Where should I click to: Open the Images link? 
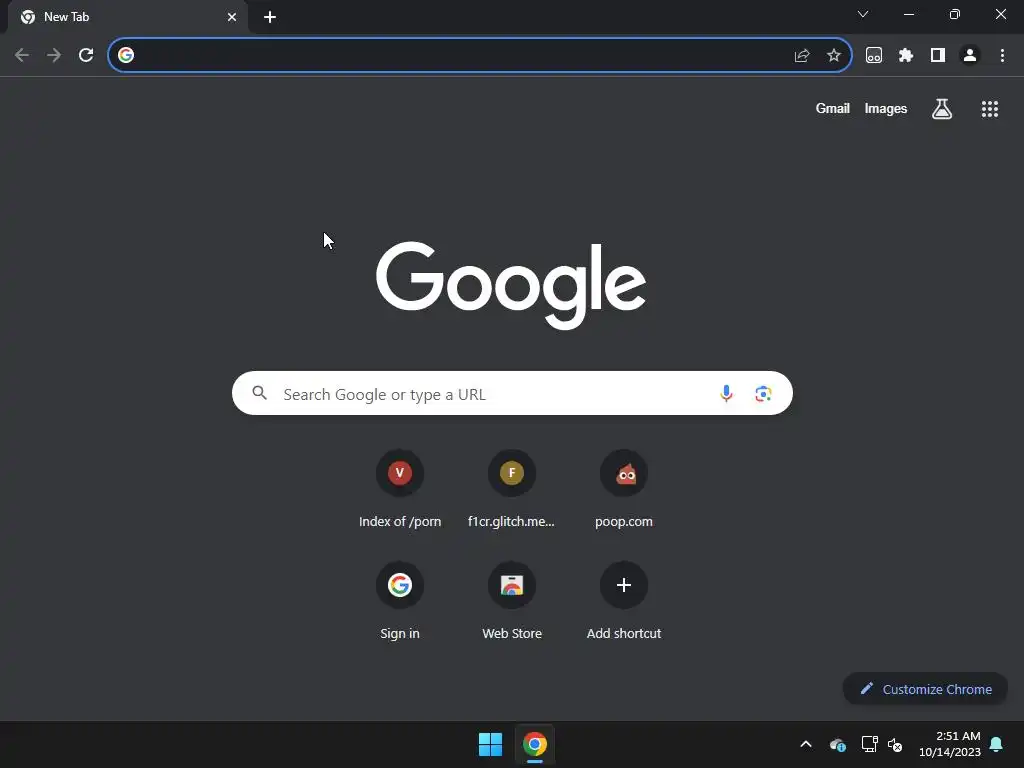click(886, 108)
